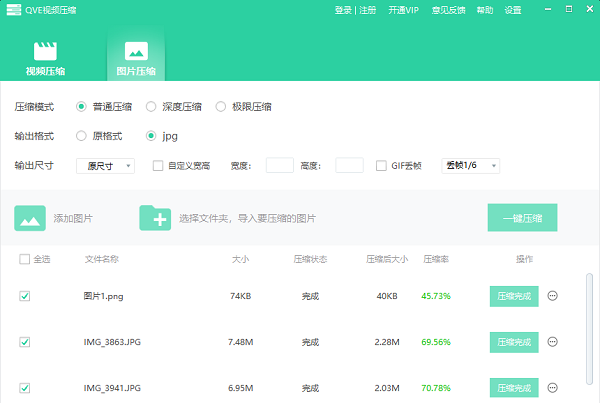Open the 帮助 help menu
The width and height of the screenshot is (600, 403).
(x=485, y=10)
